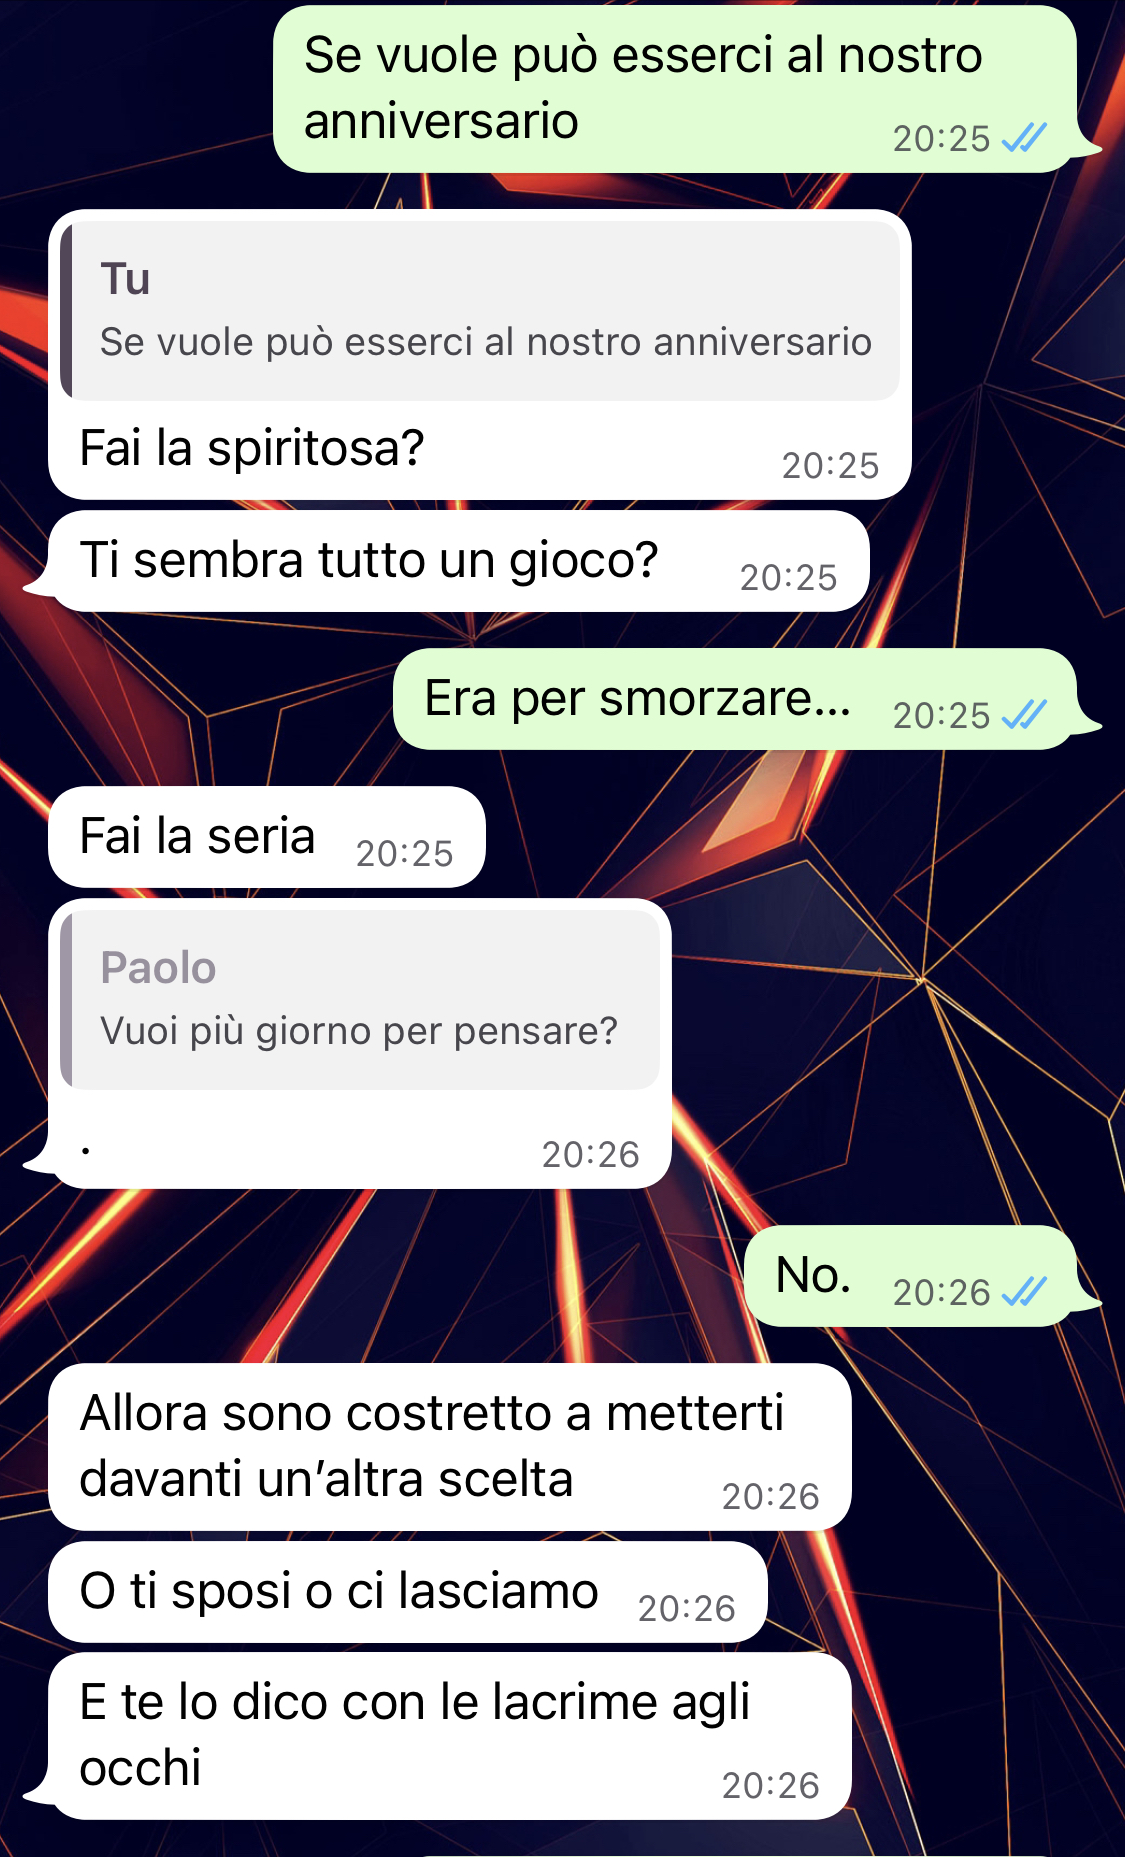Tap the single dot message under Paolo quote

click(x=86, y=1151)
